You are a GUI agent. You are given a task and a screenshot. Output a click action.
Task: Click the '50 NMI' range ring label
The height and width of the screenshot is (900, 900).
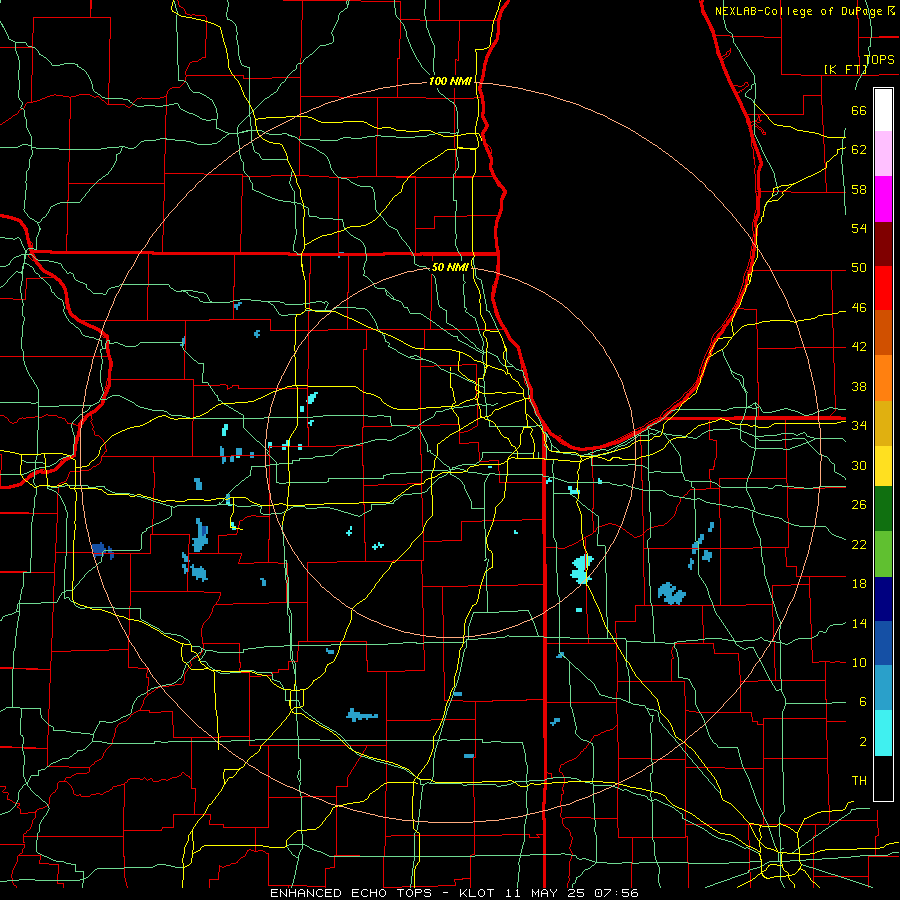coord(450,267)
